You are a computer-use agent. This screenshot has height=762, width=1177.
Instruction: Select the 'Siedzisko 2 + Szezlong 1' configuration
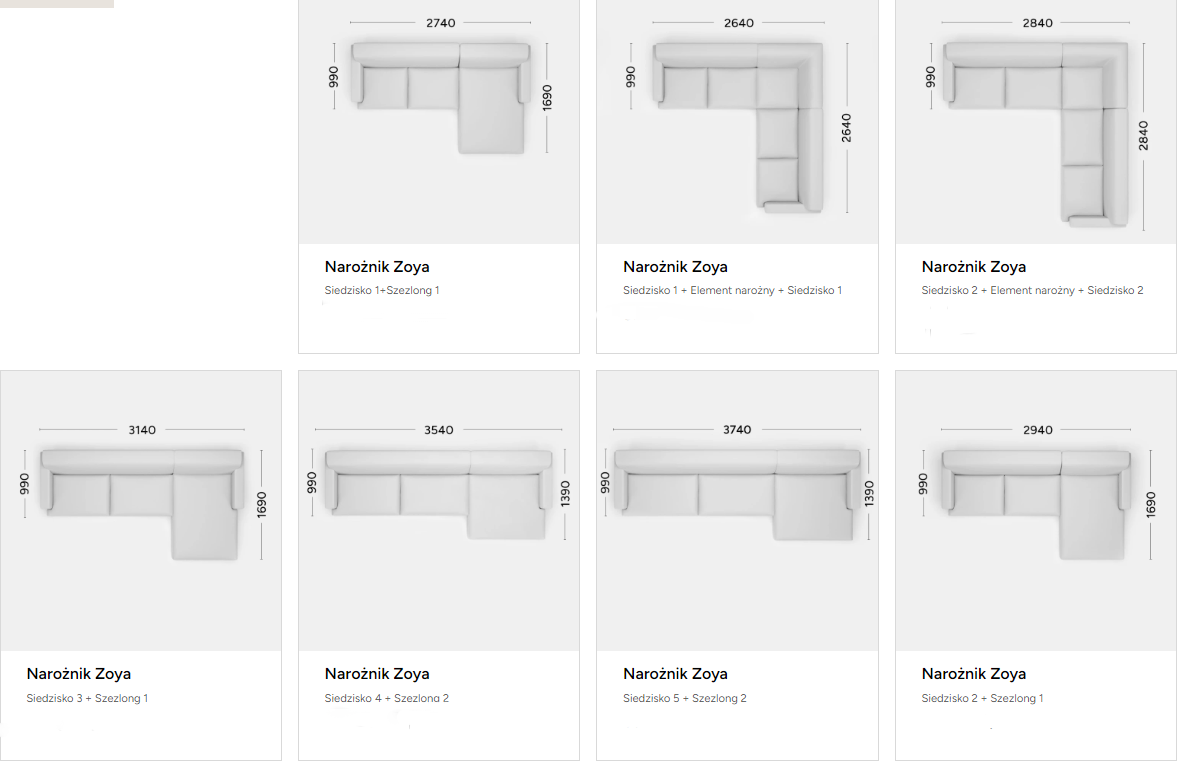982,698
